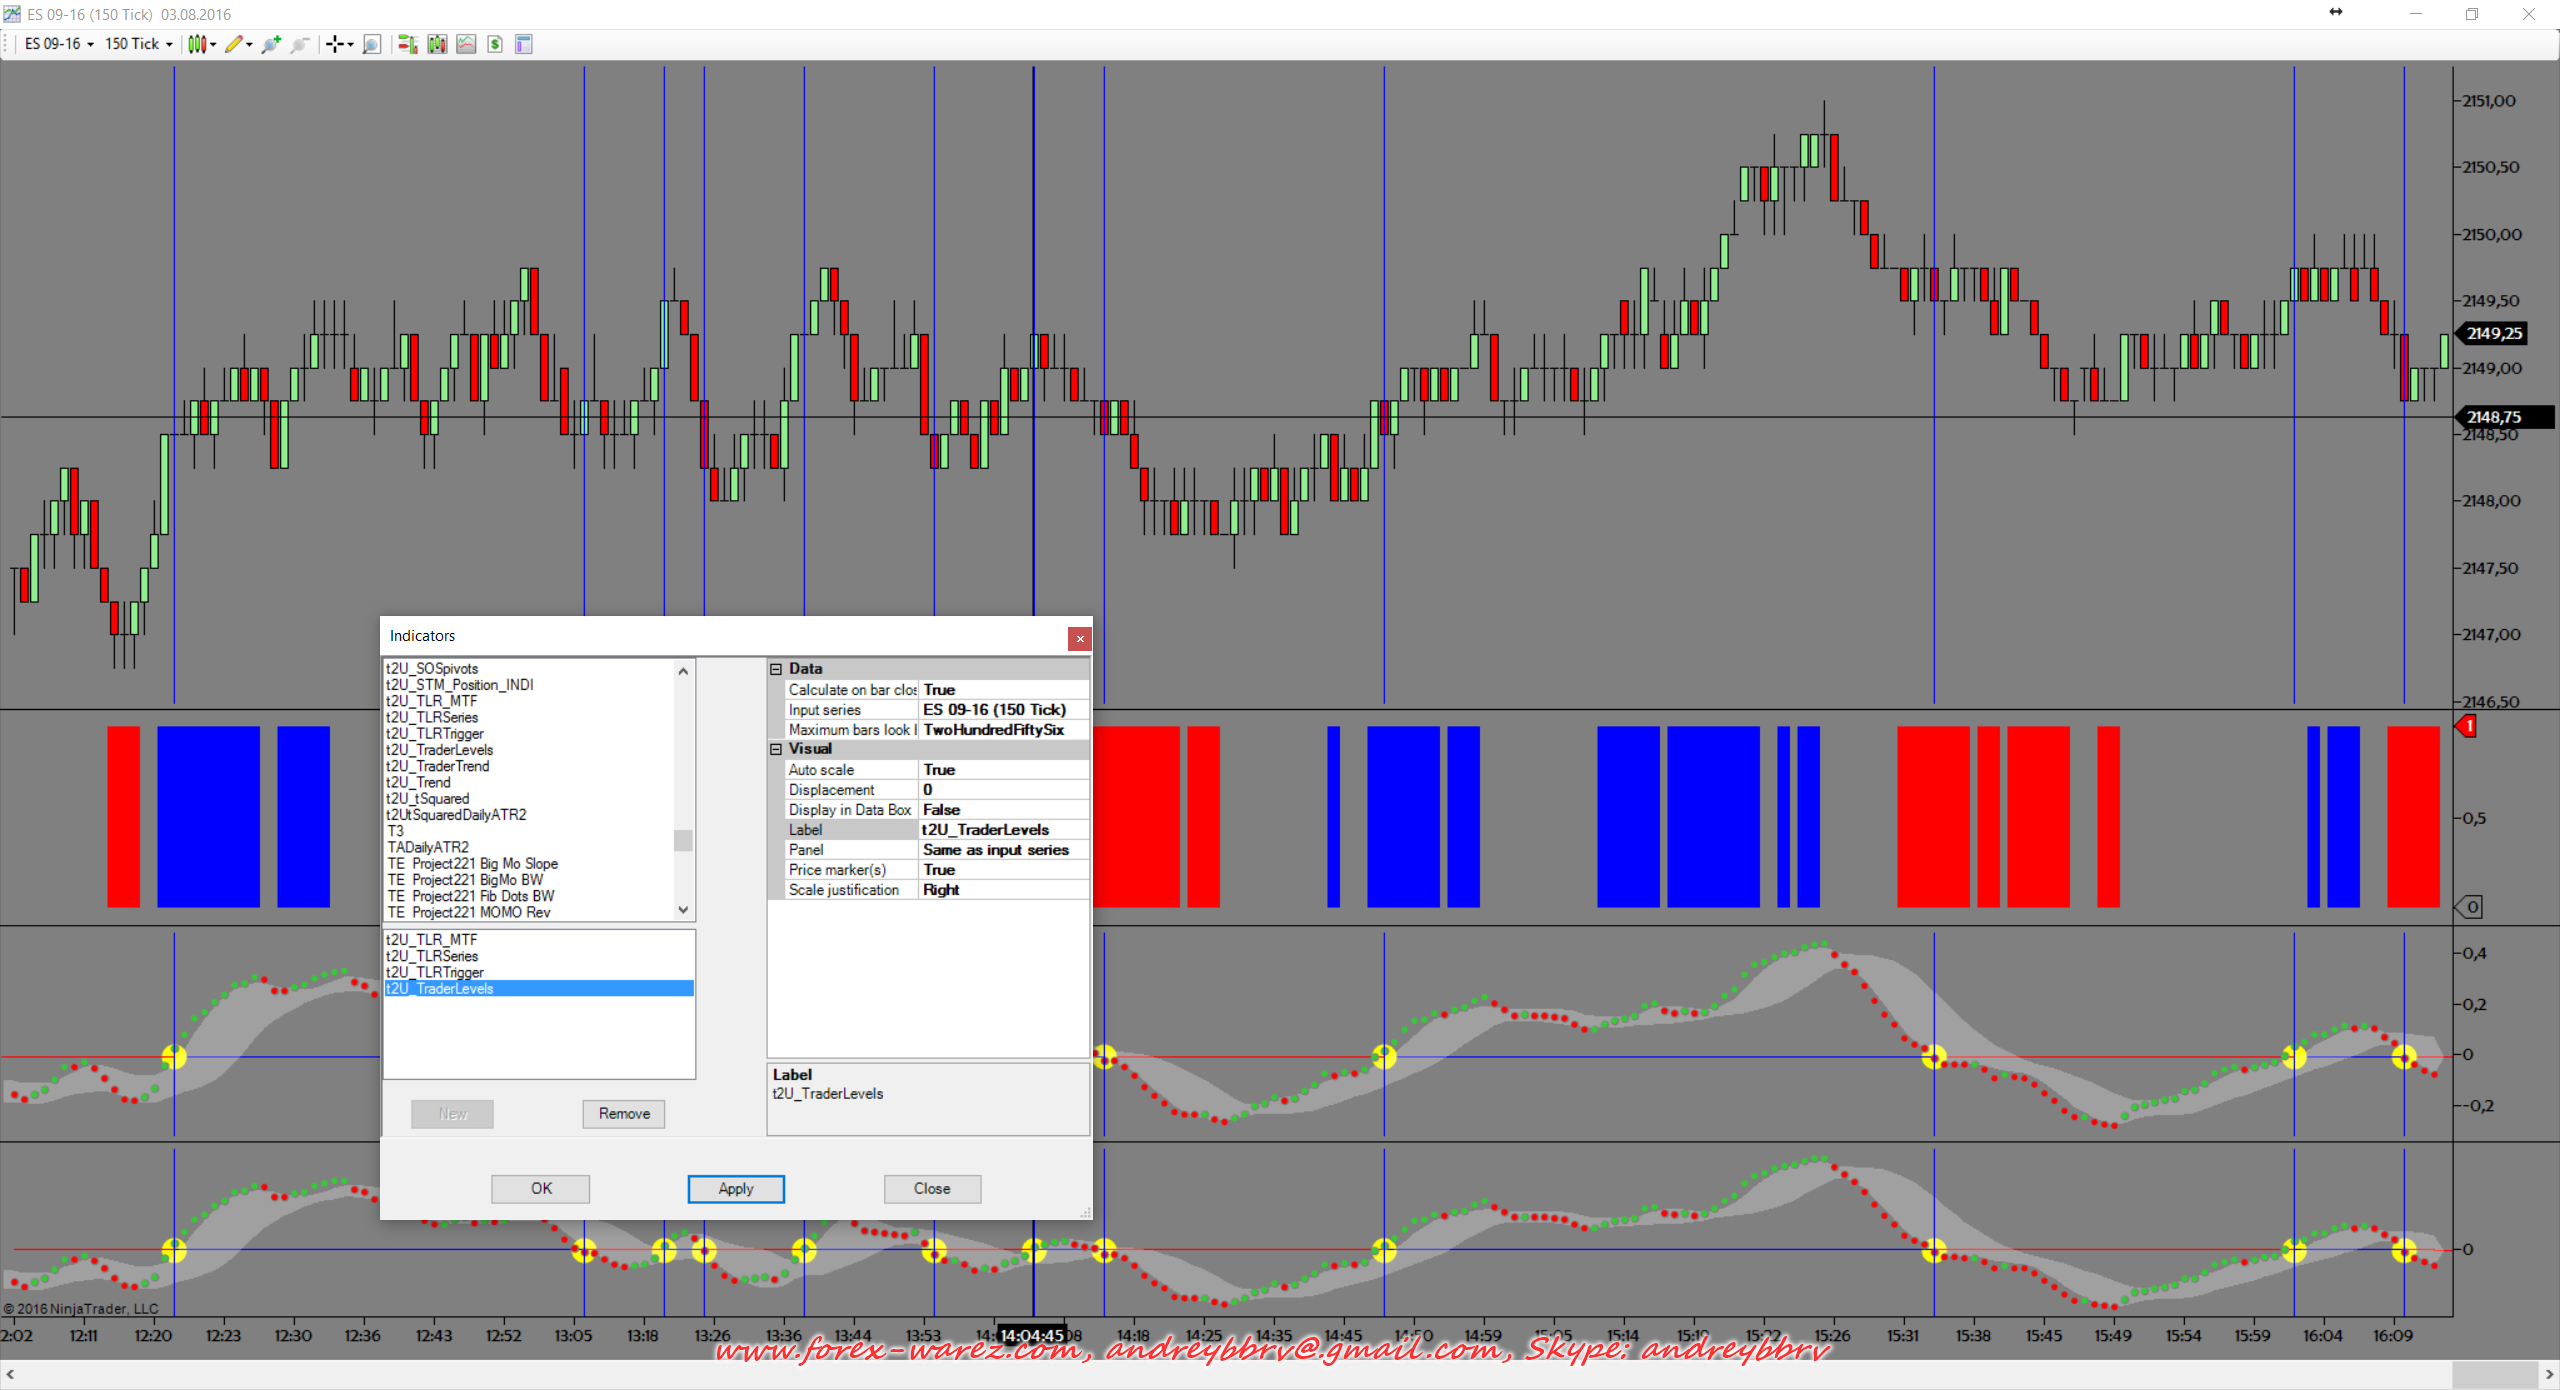The width and height of the screenshot is (2560, 1390).
Task: Open the chart style candlestick dropdown
Action: click(x=200, y=44)
